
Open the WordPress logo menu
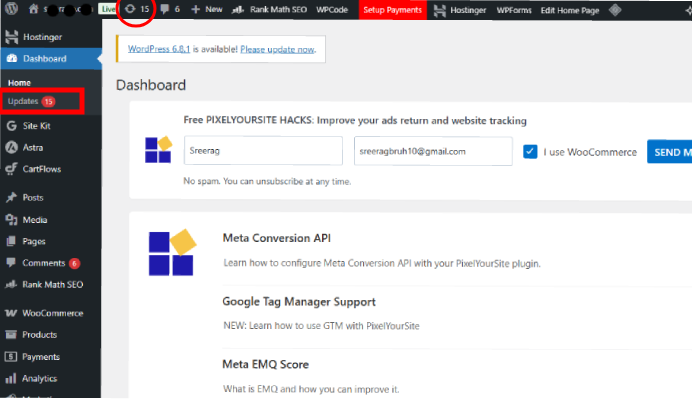point(11,9)
